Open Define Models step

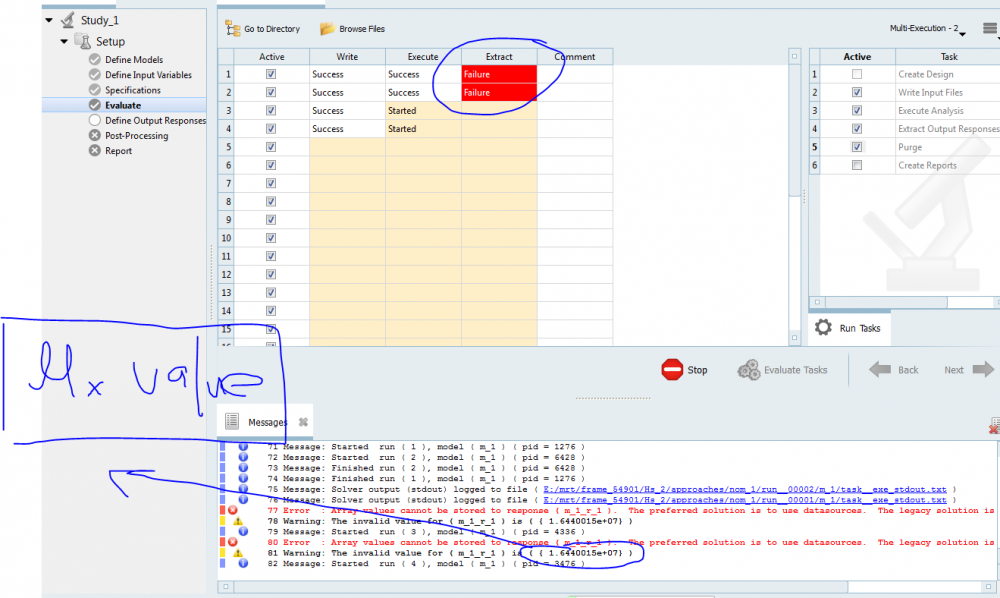coord(134,59)
